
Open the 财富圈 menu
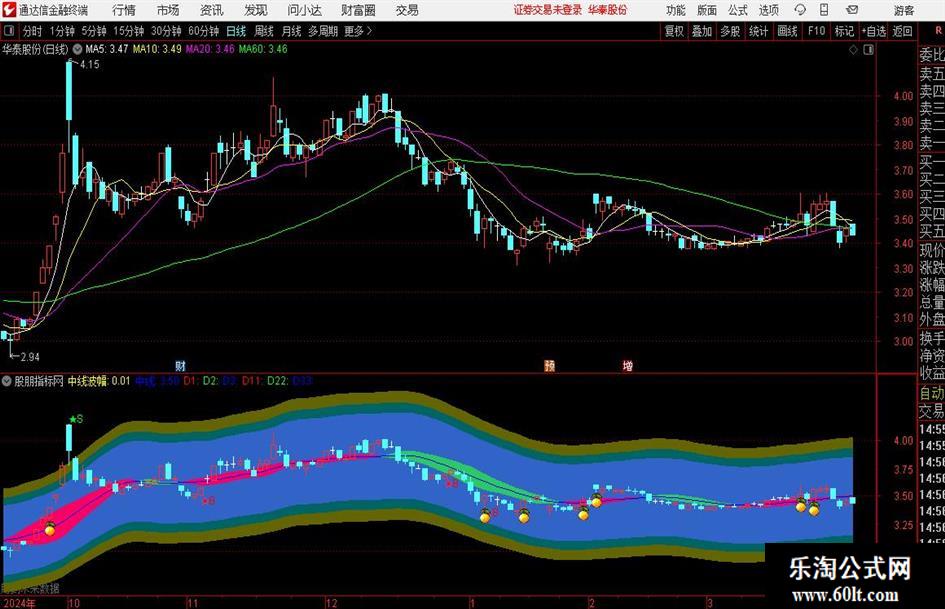(x=358, y=10)
